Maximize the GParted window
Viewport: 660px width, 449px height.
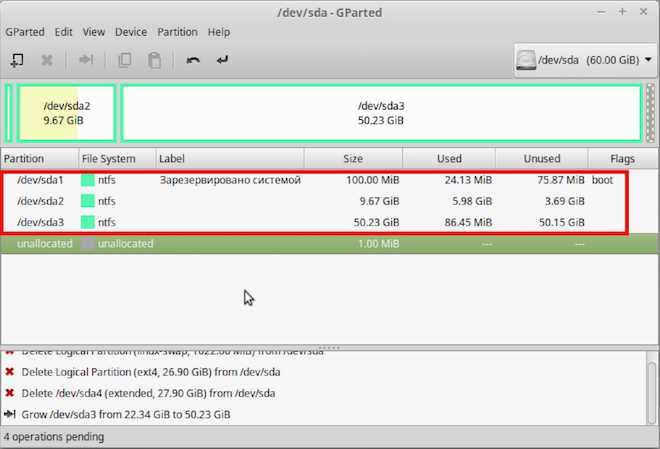[622, 12]
